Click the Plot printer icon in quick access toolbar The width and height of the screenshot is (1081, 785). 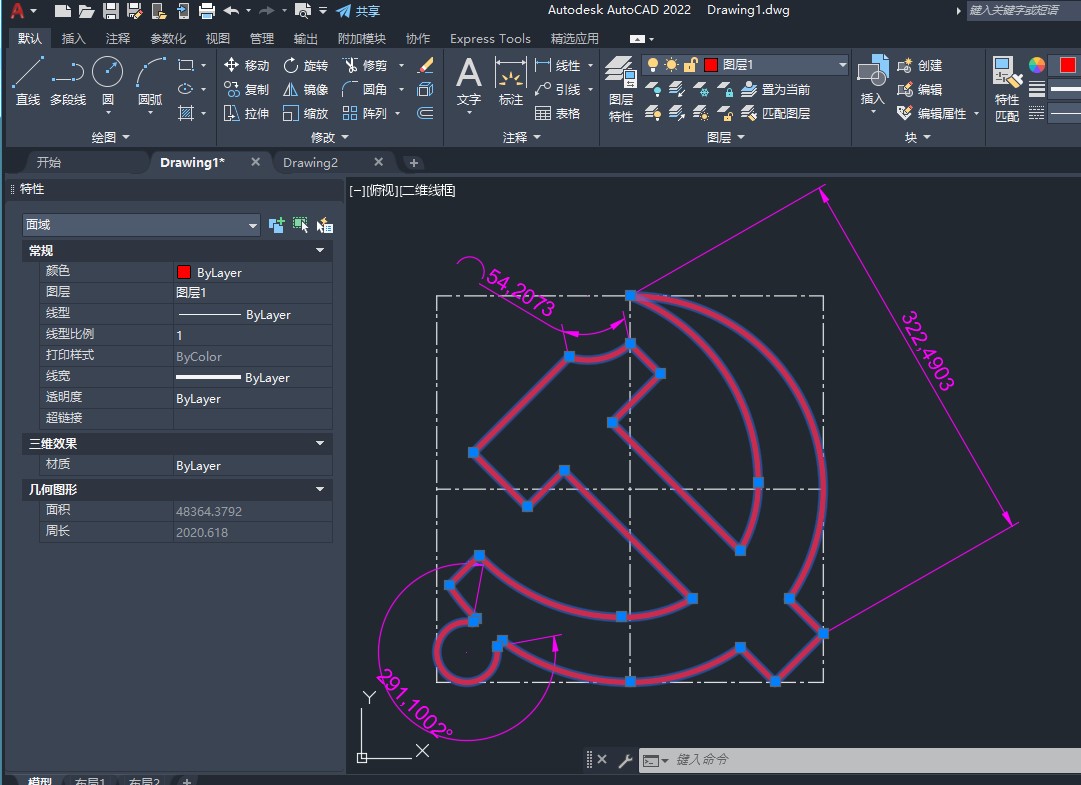click(207, 10)
